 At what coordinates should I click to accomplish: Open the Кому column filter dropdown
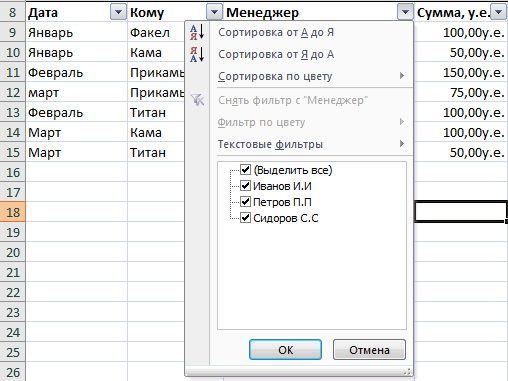pos(214,12)
